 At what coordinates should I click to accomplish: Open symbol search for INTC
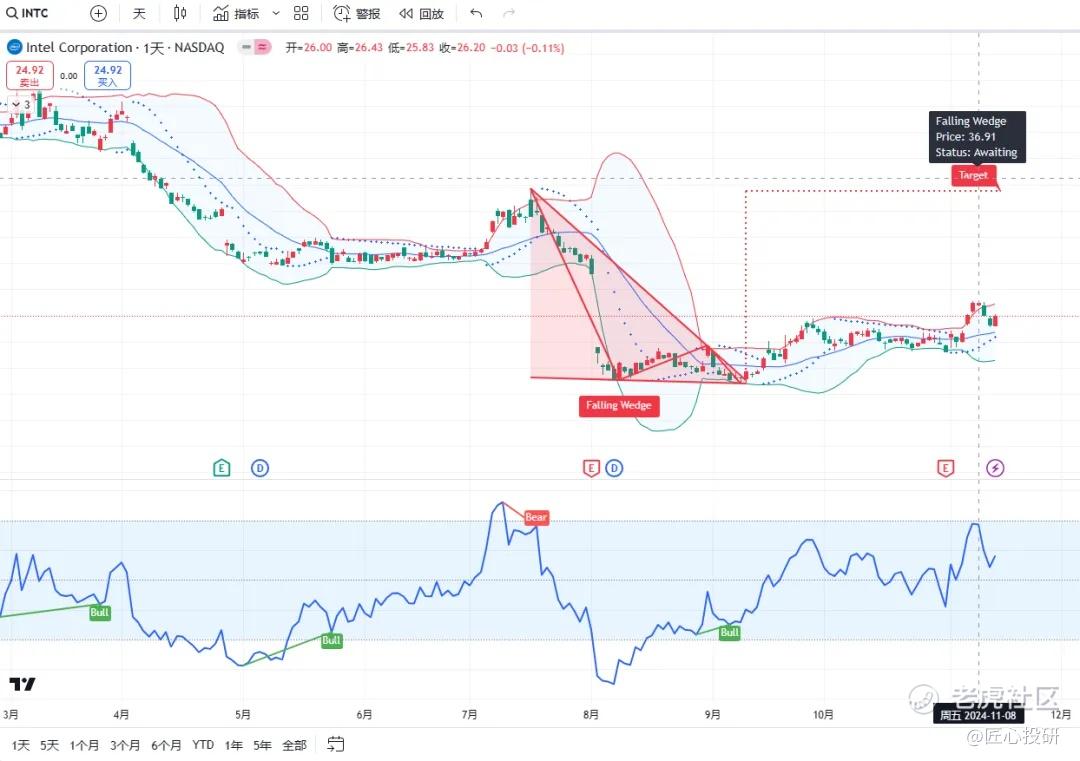pyautogui.click(x=28, y=13)
